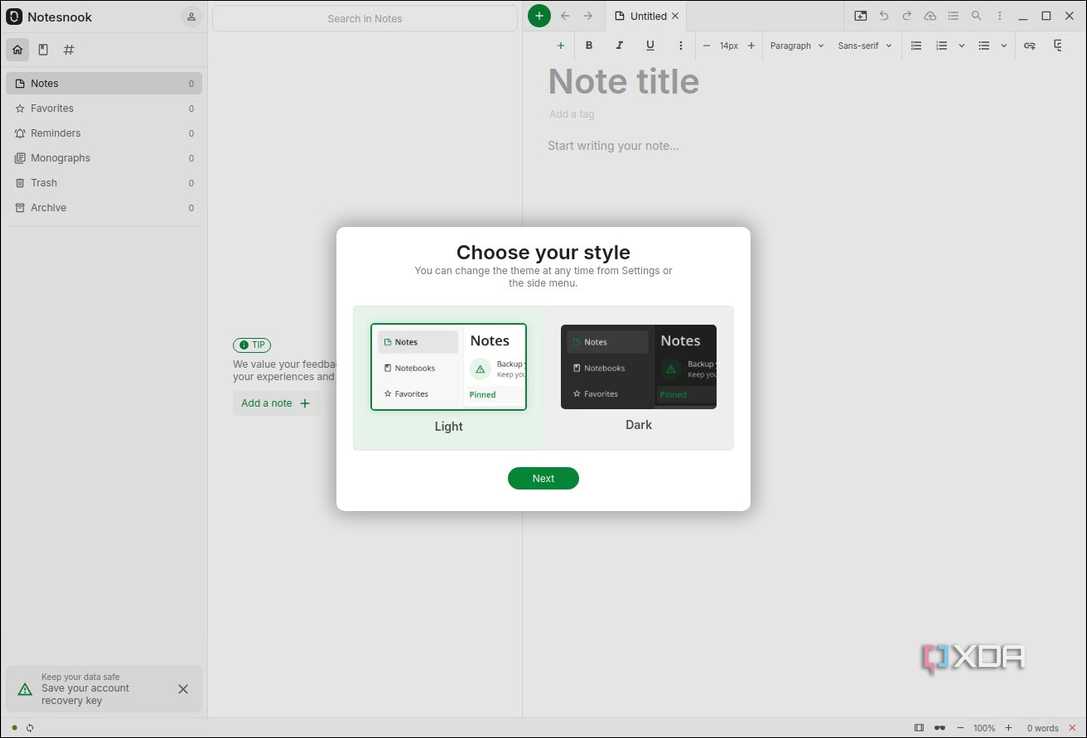Expand bullet list style options
The width and height of the screenshot is (1087, 738).
tap(1004, 46)
